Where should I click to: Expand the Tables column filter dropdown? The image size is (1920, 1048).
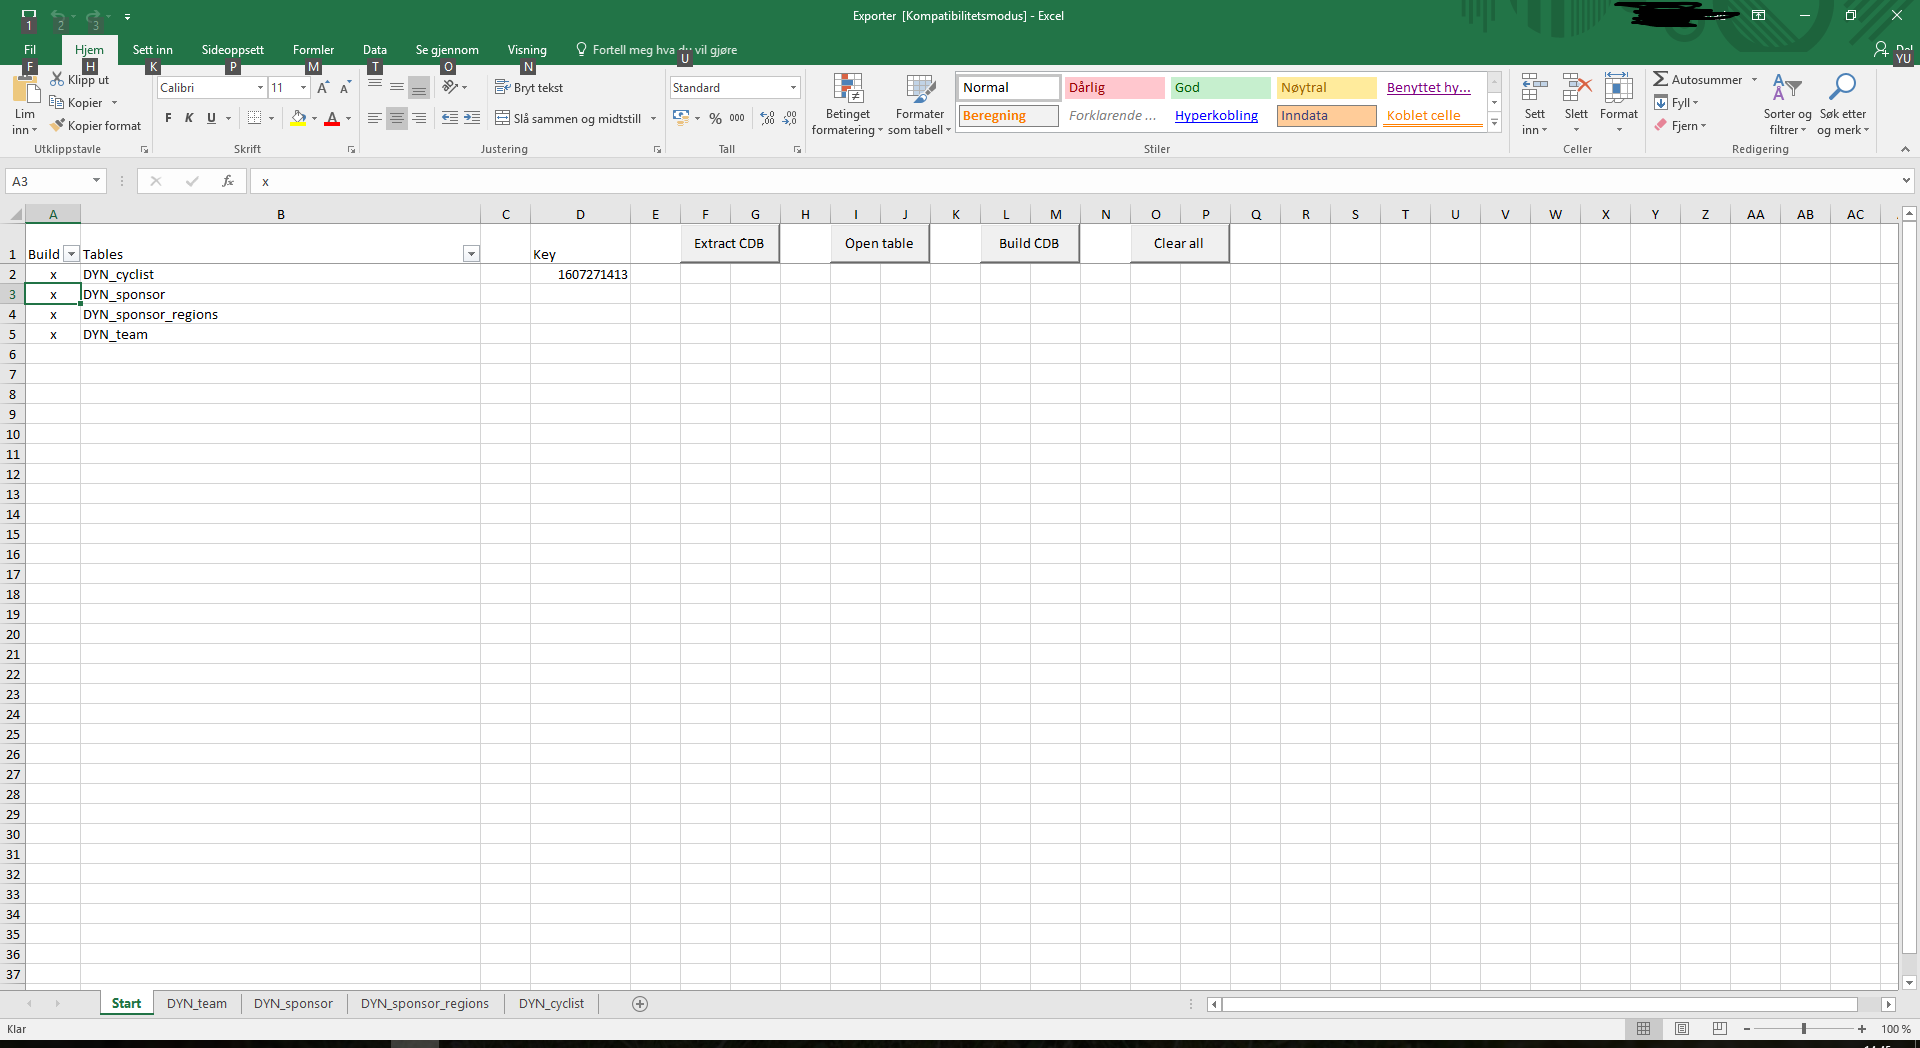tap(471, 254)
